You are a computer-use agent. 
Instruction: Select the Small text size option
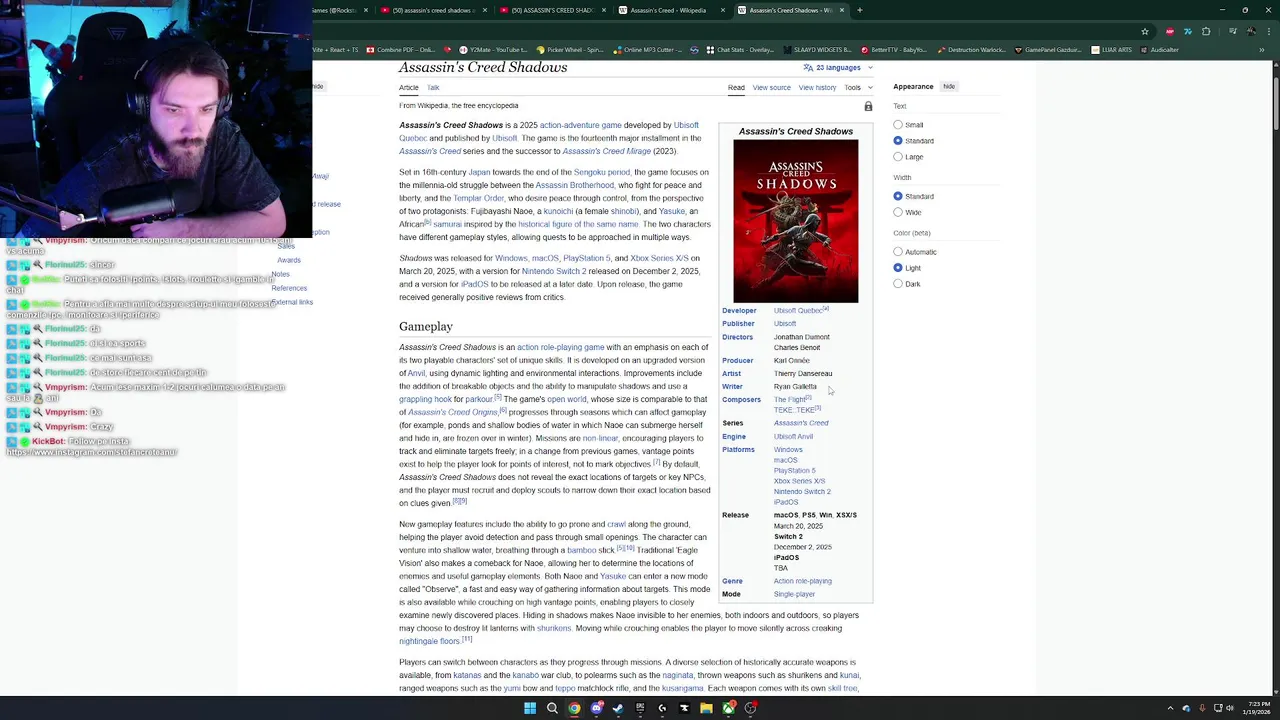tap(898, 125)
